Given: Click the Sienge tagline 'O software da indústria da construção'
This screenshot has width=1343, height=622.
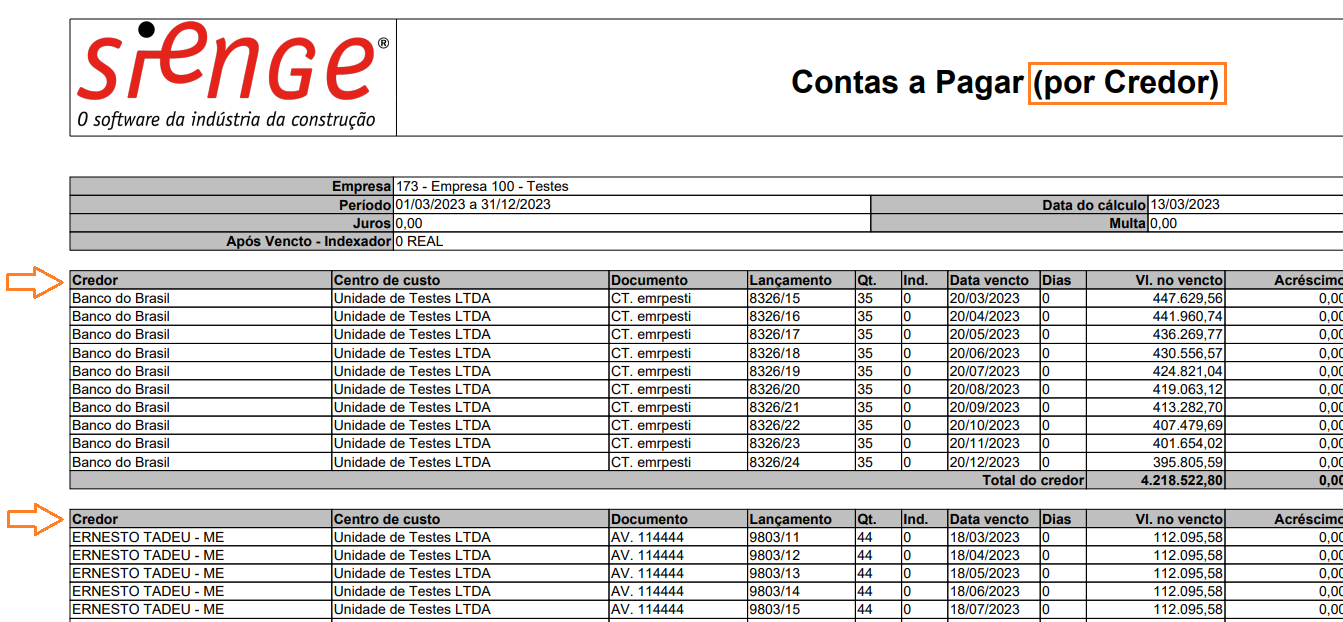Looking at the screenshot, I should (x=227, y=120).
